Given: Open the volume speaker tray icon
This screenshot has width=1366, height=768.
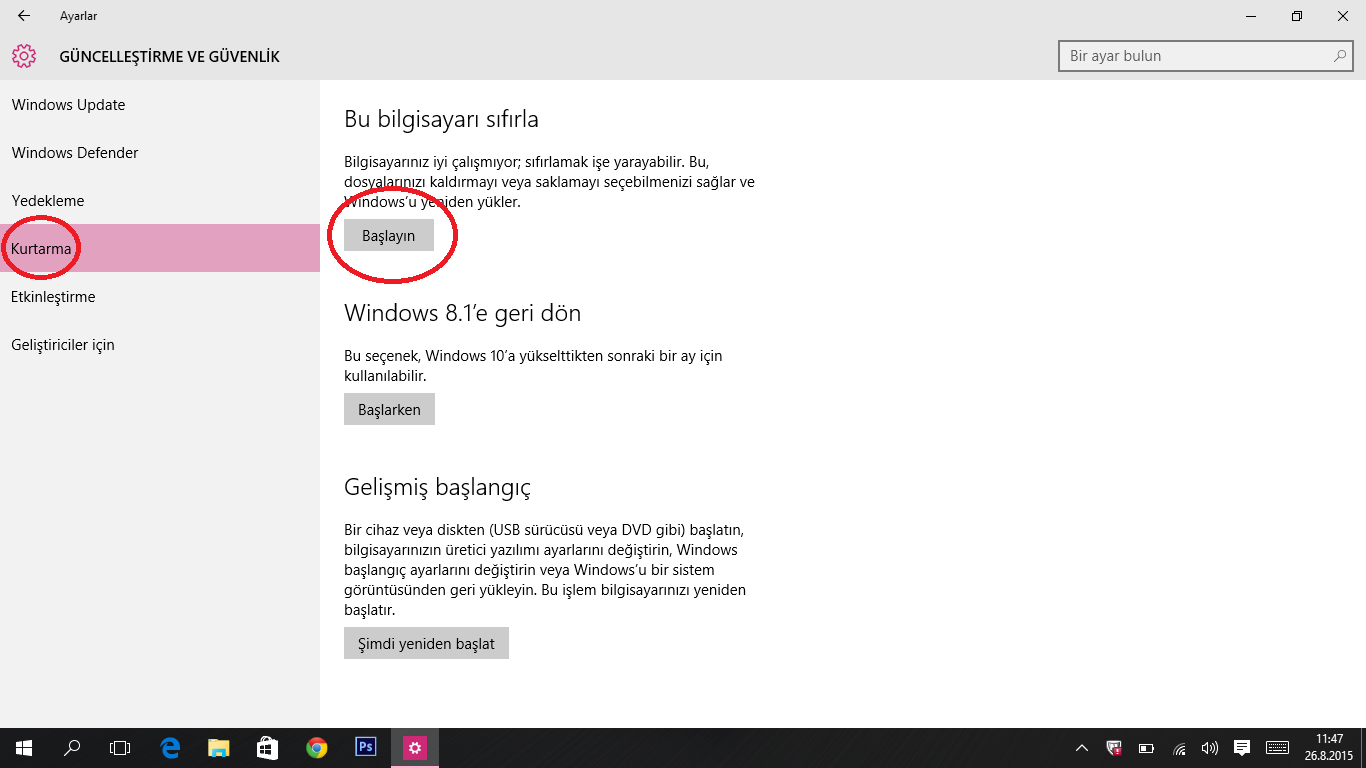Looking at the screenshot, I should point(1210,748).
